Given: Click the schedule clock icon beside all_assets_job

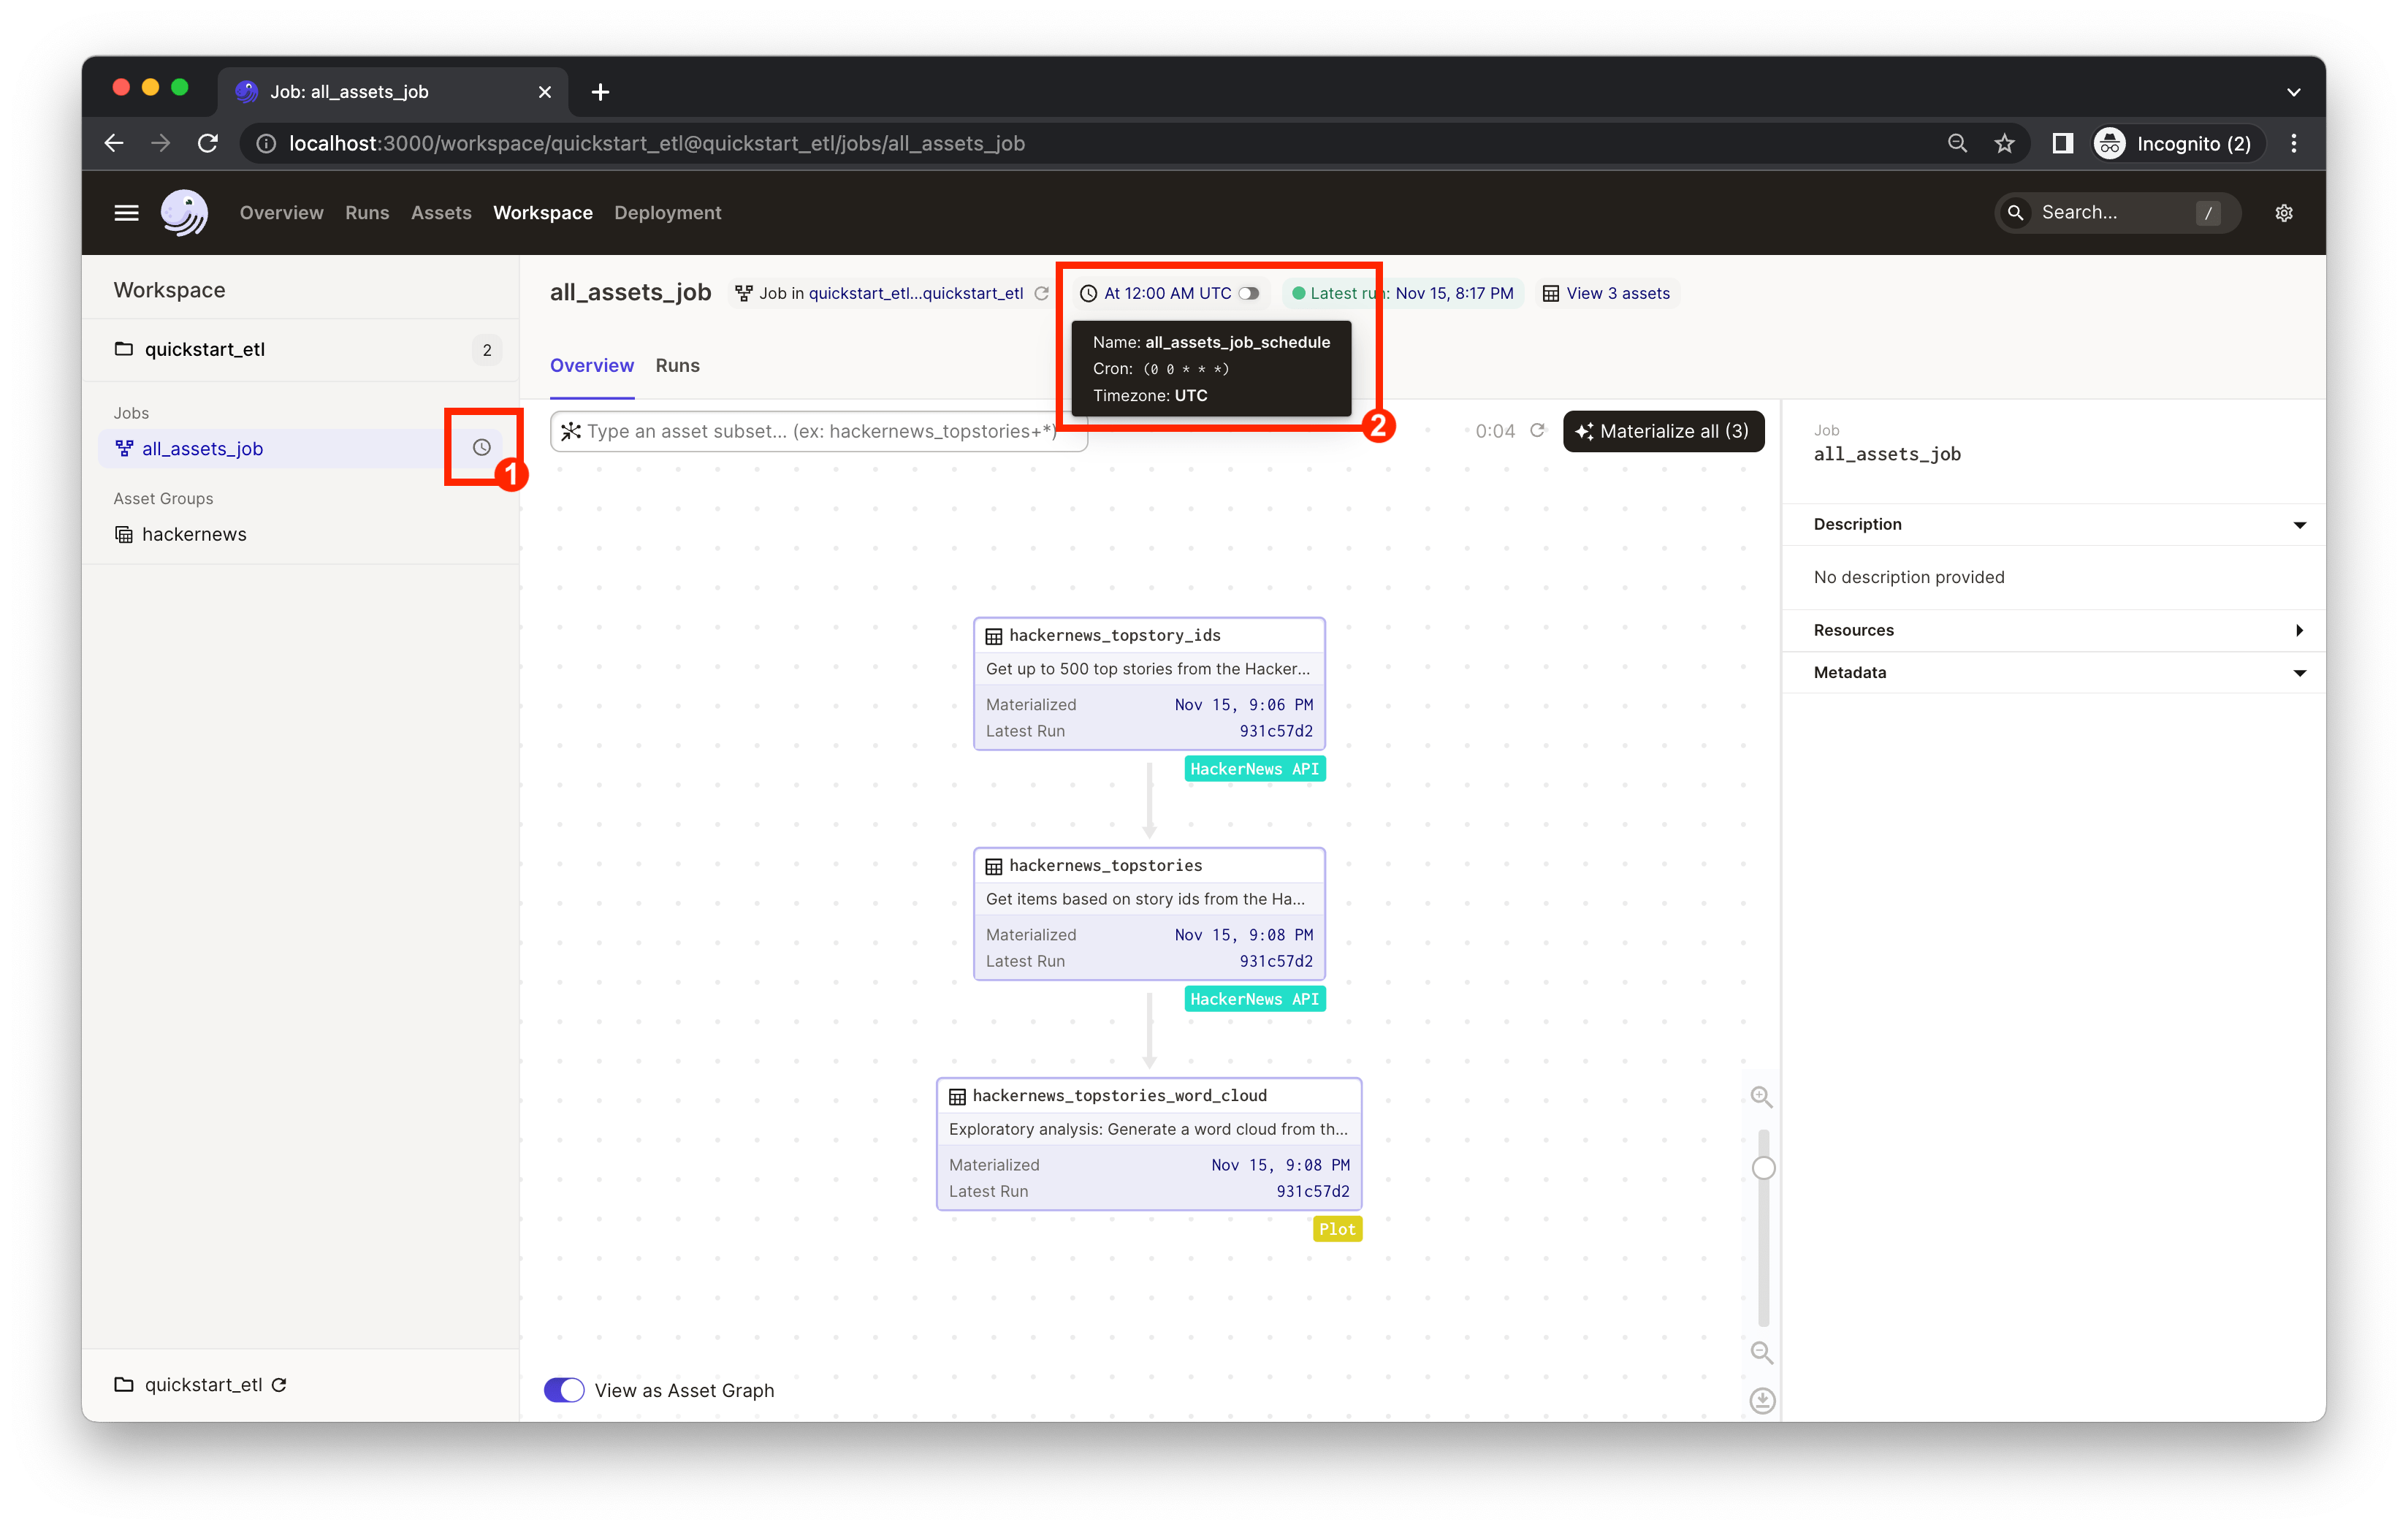Looking at the screenshot, I should 481,447.
